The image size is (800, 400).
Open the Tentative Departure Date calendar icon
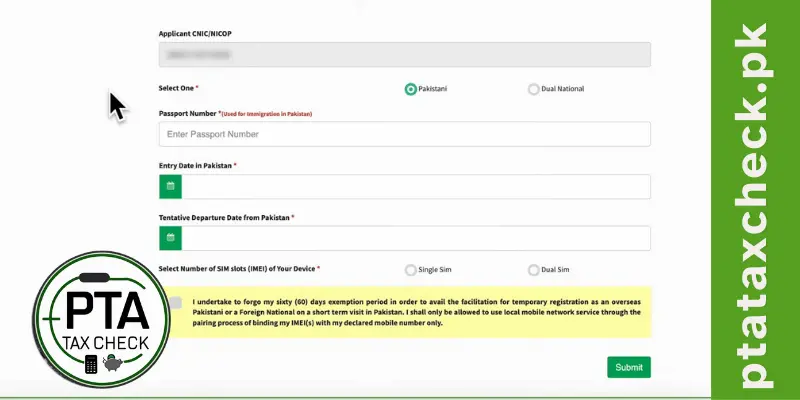170,238
